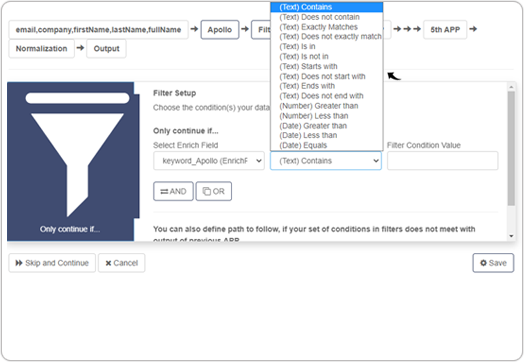This screenshot has height=362, width=524.
Task: Choose "(Text) Does not contain" condition
Action: point(326,17)
